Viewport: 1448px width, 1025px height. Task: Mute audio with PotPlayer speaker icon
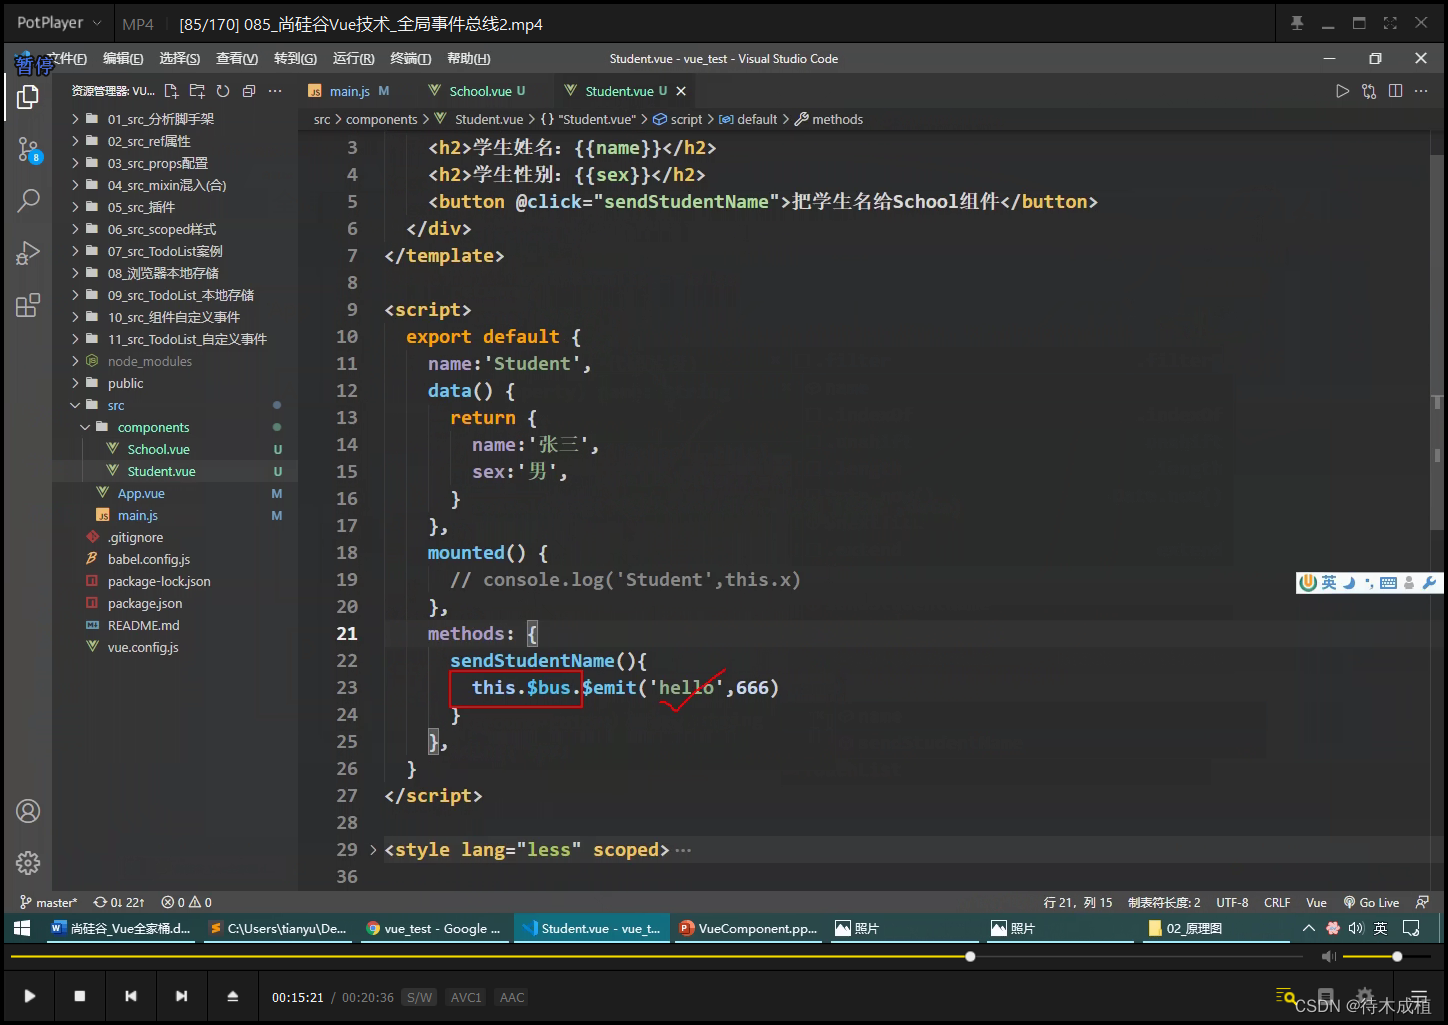point(1328,957)
